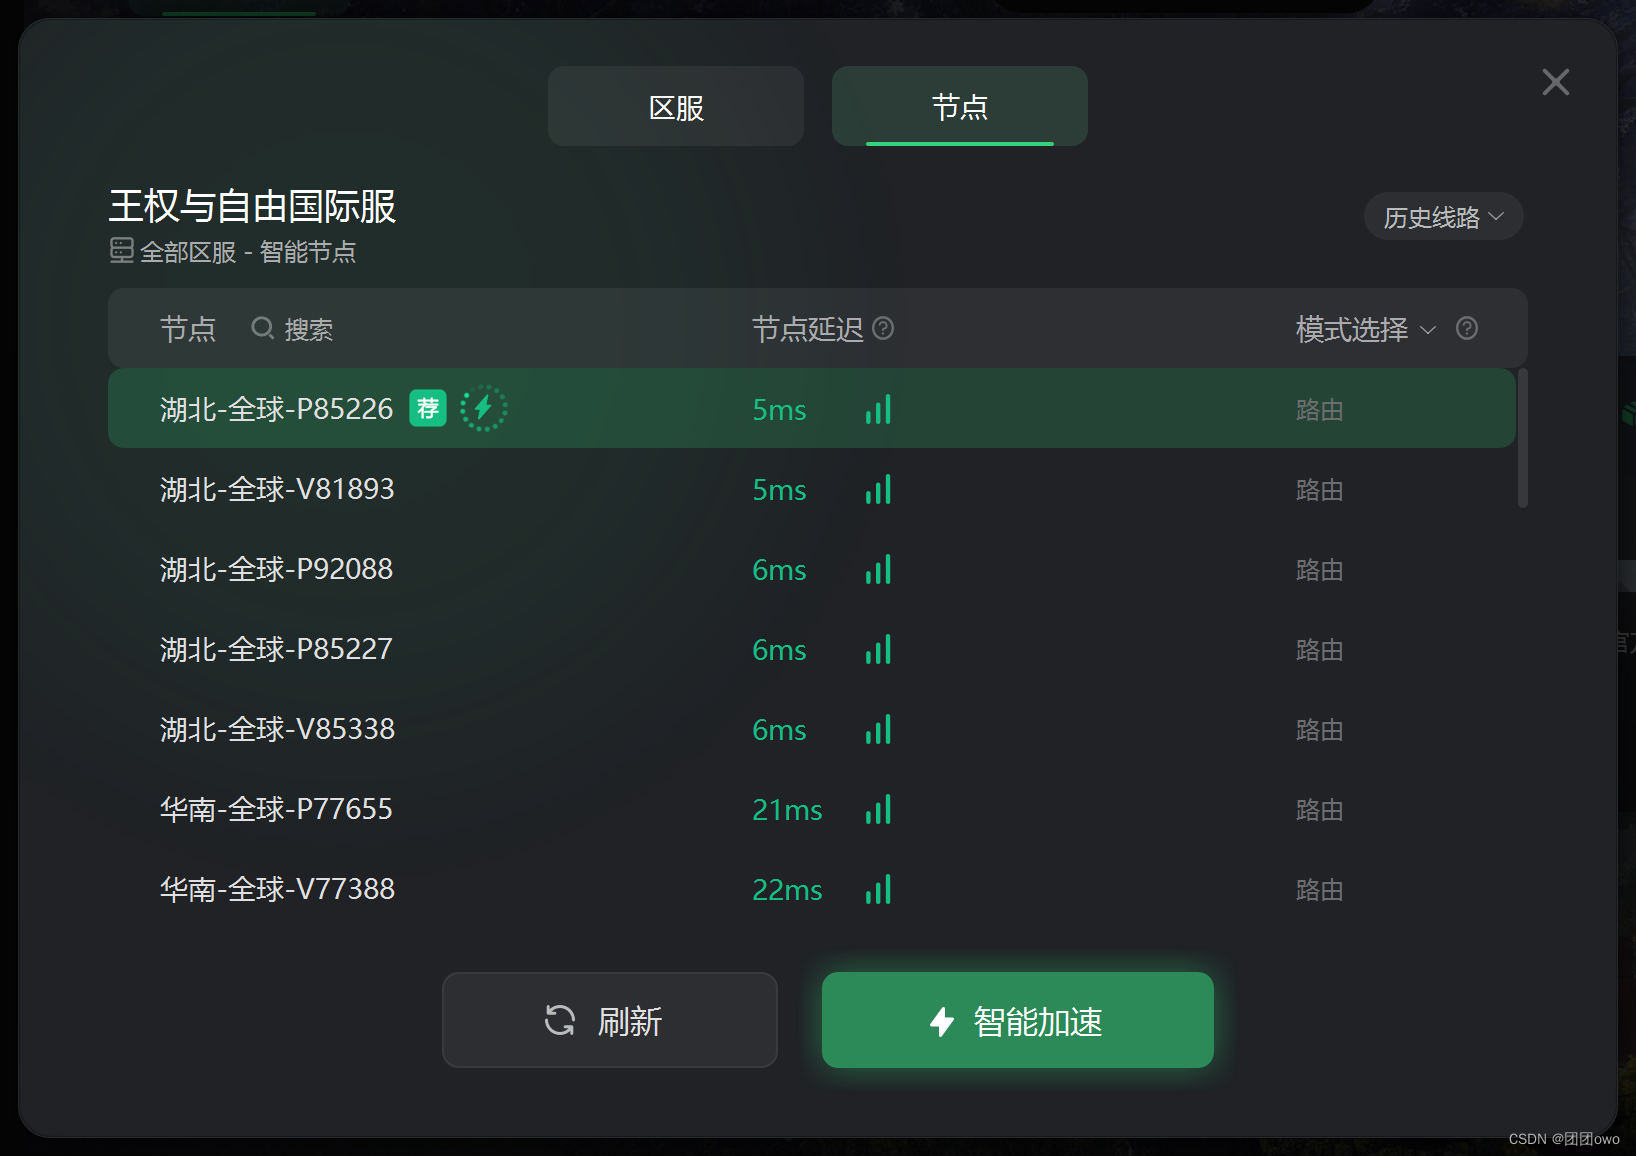Open the help icon beside 模式选择

tap(1466, 328)
